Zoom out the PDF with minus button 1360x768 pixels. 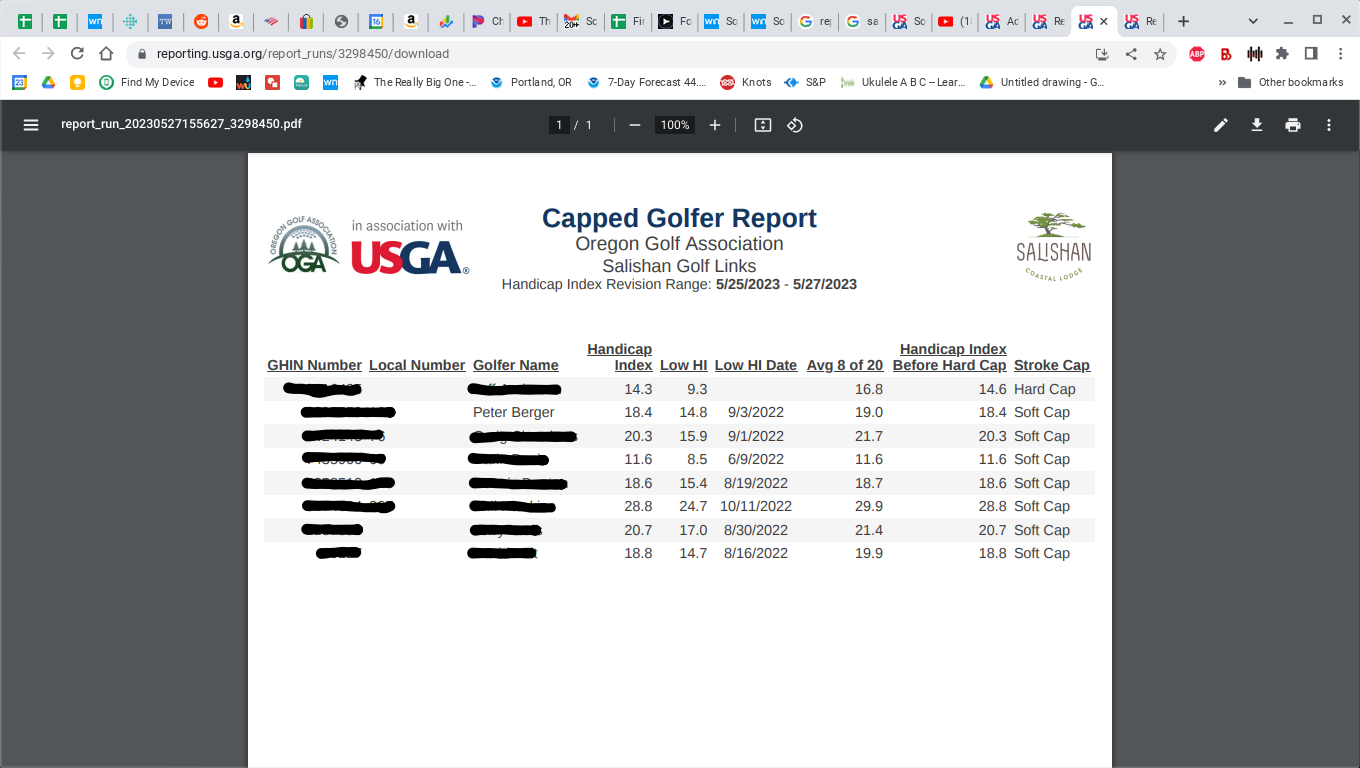(634, 125)
